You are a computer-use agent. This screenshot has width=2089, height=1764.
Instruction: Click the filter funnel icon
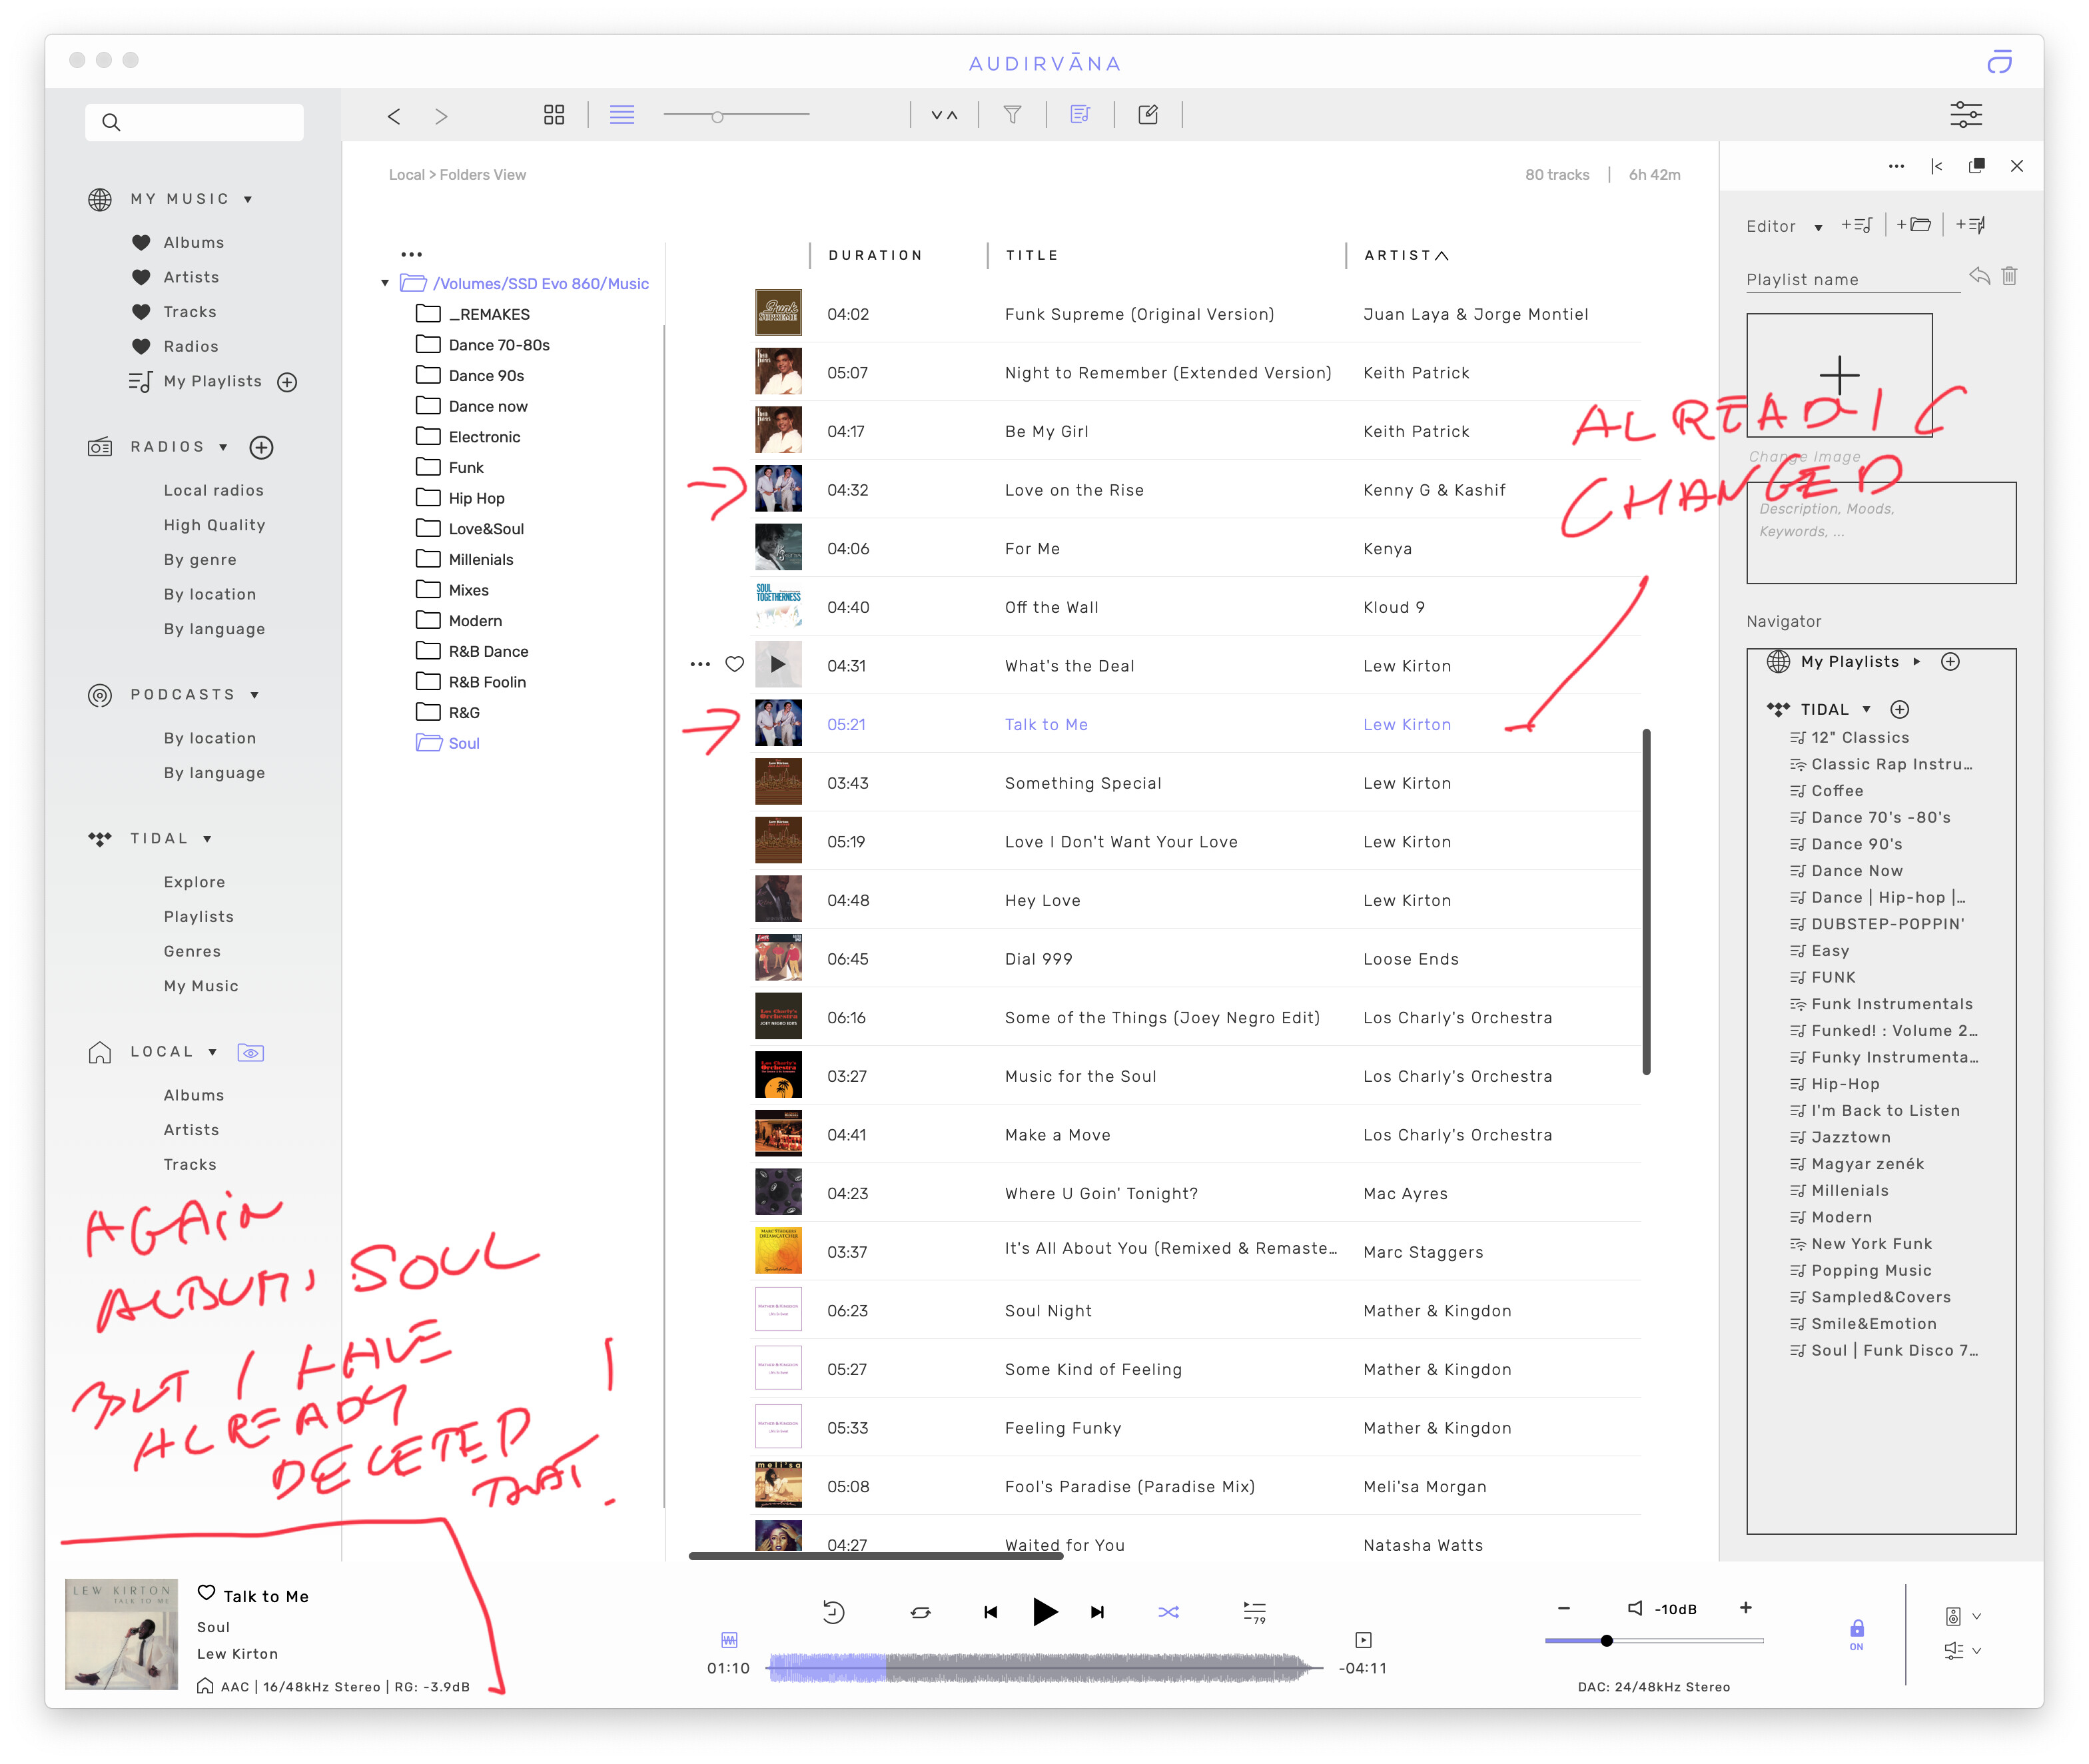(x=1012, y=115)
